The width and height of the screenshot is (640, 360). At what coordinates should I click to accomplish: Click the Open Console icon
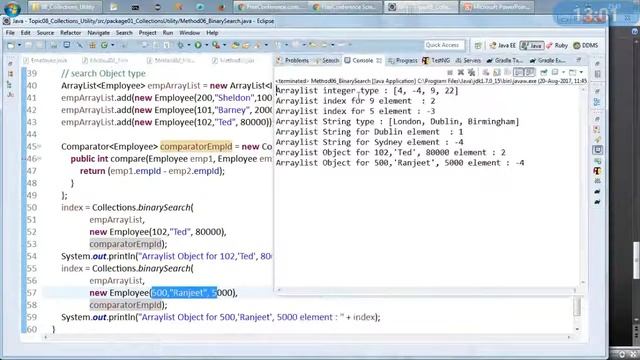pos(573,72)
